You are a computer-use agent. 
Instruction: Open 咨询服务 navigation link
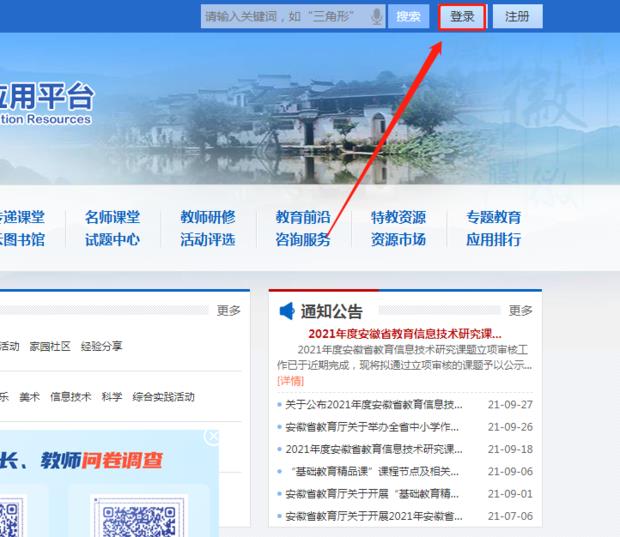pyautogui.click(x=303, y=240)
